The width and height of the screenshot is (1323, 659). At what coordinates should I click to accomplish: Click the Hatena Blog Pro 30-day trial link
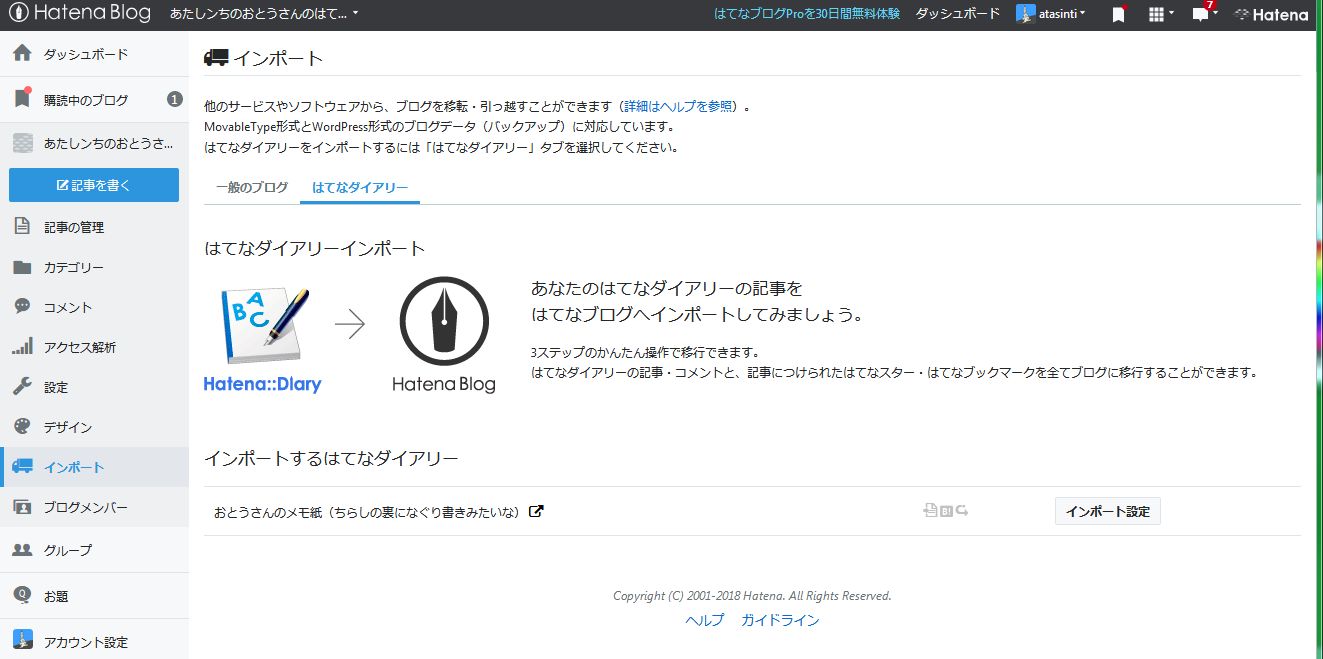pos(807,14)
